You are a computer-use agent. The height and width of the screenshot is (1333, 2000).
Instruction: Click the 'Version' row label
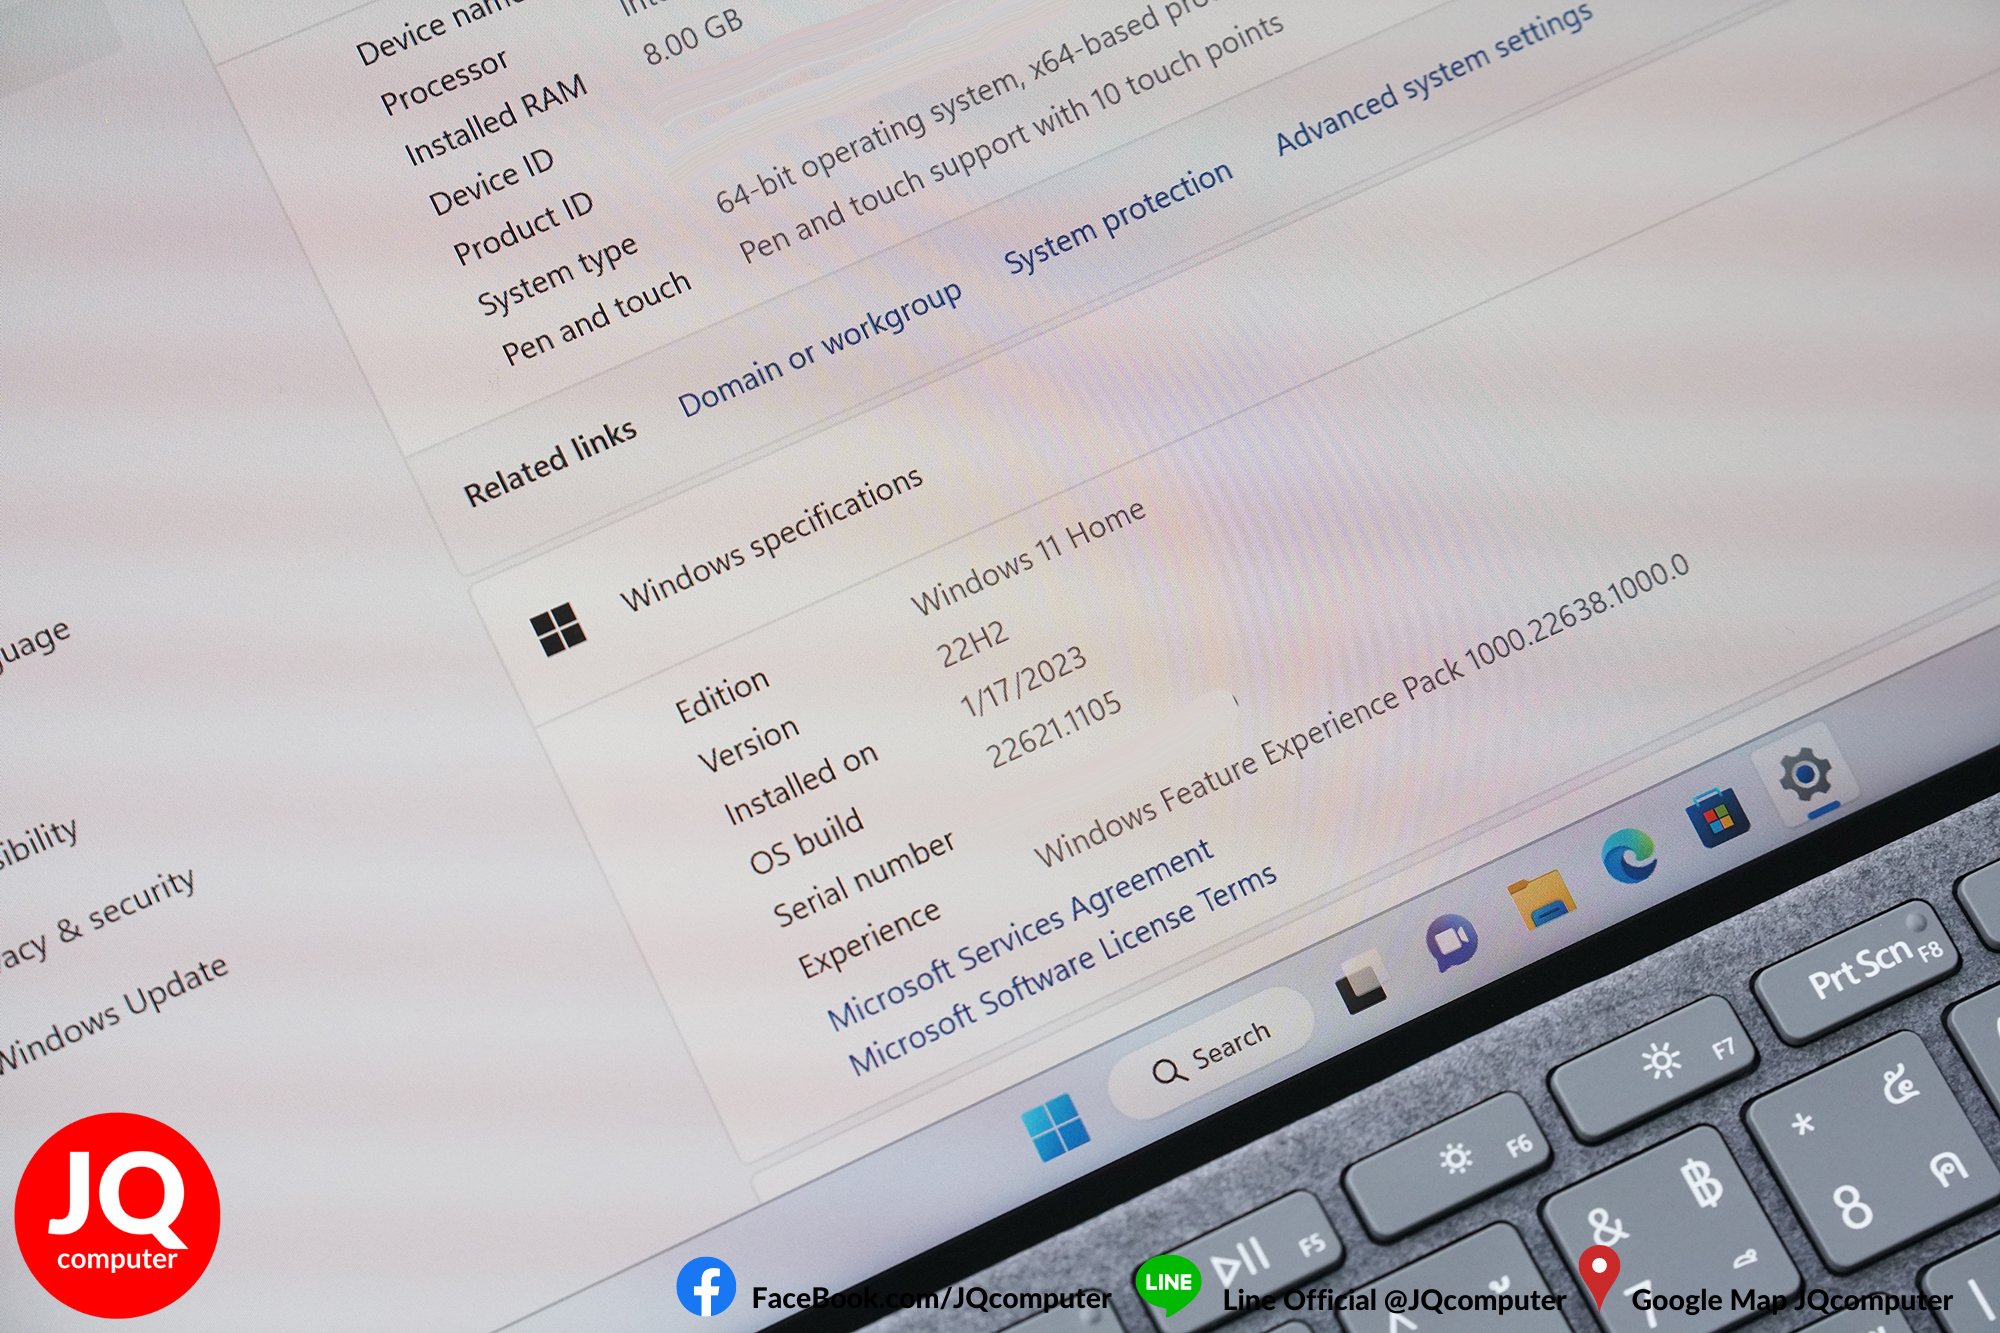coord(748,745)
